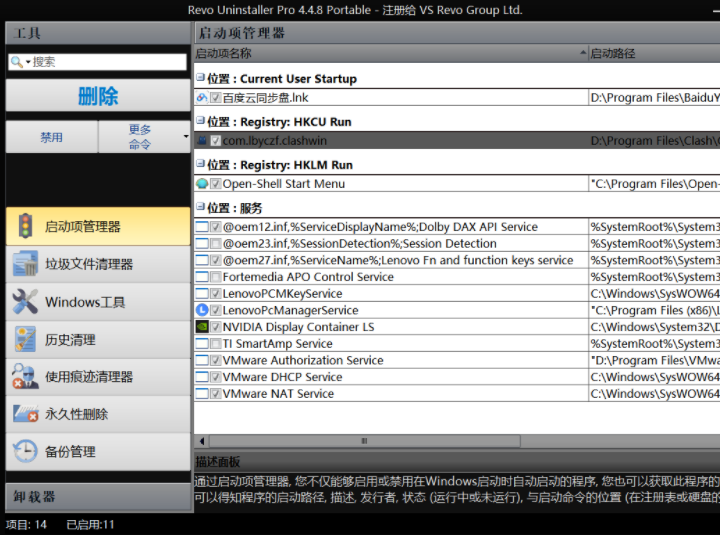Open the 永久性删除 shredder icon

click(25, 414)
